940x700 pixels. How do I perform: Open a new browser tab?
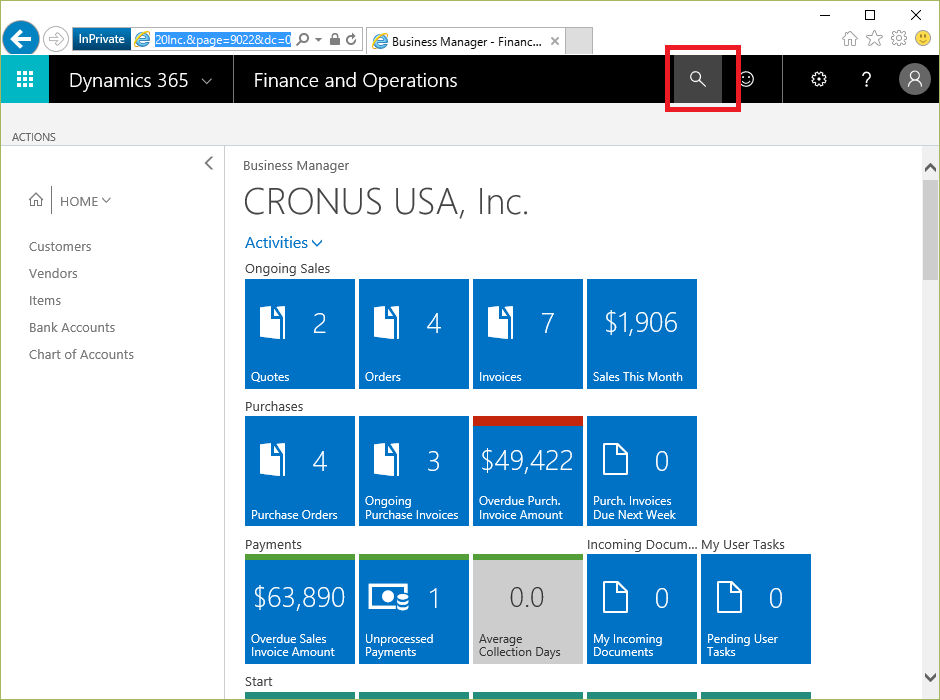pos(579,41)
